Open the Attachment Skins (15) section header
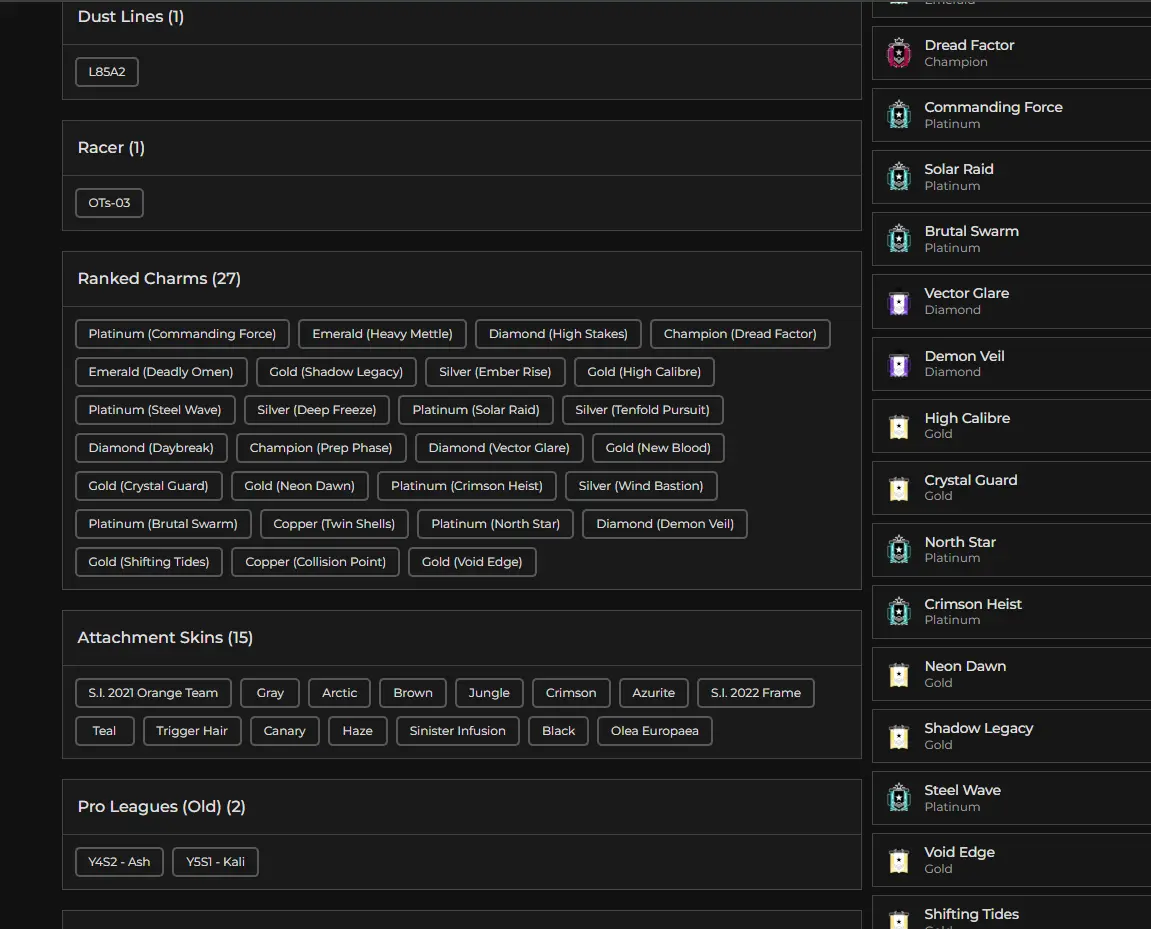This screenshot has width=1151, height=929. click(x=165, y=638)
